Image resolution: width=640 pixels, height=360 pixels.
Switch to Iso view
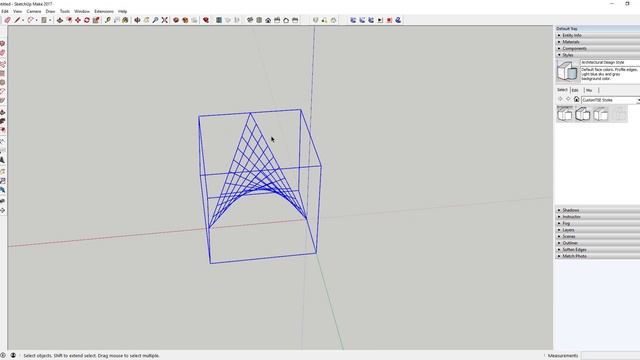[x=250, y=20]
